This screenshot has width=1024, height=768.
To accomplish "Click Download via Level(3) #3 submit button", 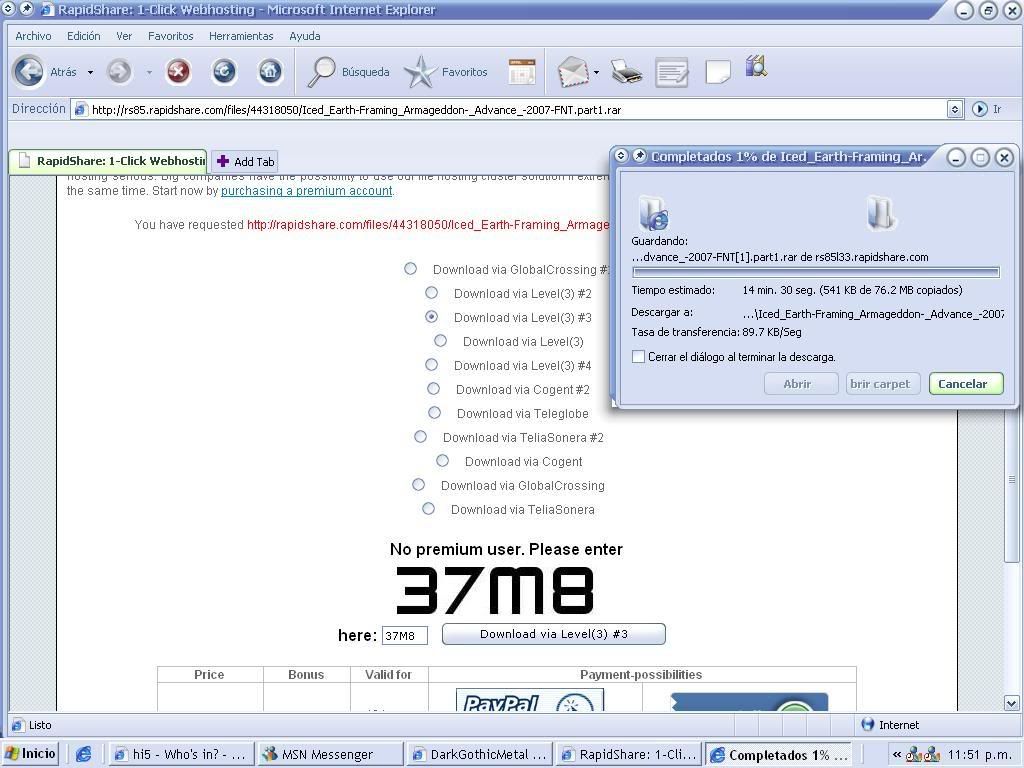I will pos(554,634).
